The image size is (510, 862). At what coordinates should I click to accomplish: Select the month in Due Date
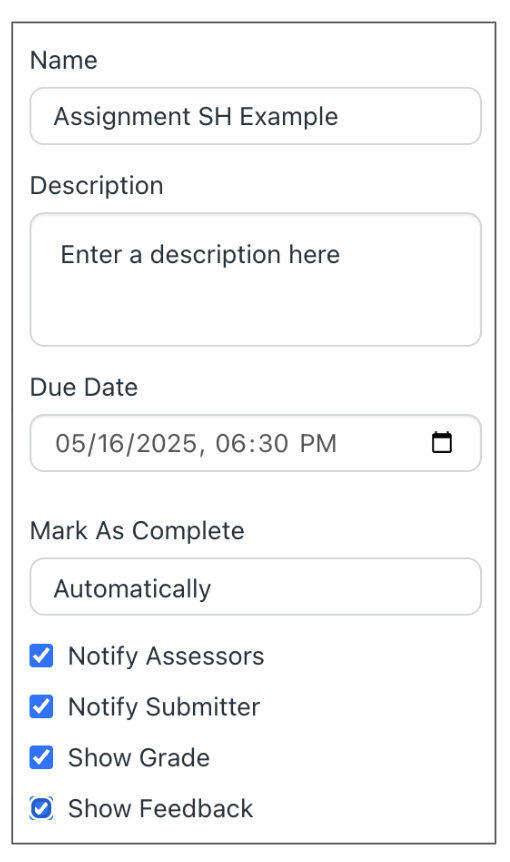coord(68,444)
